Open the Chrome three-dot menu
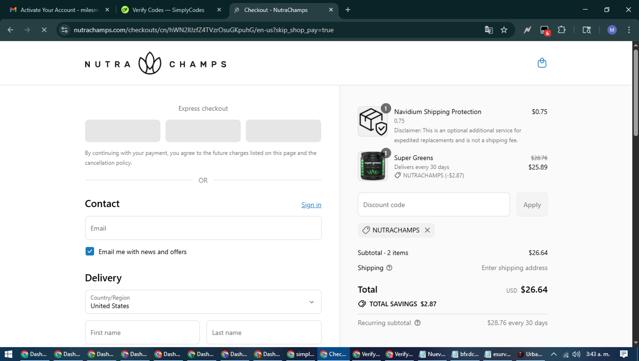This screenshot has height=361, width=639. pos(629,30)
